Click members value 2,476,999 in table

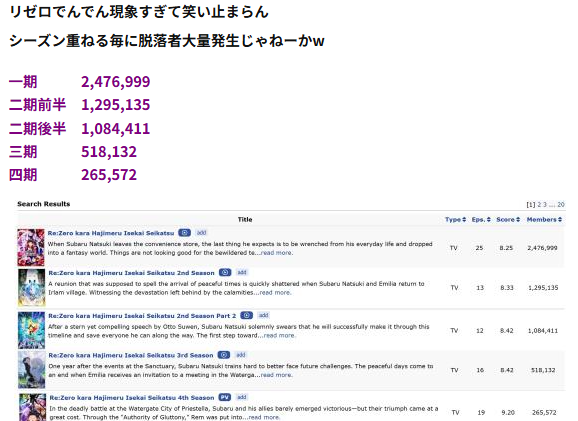pos(542,248)
